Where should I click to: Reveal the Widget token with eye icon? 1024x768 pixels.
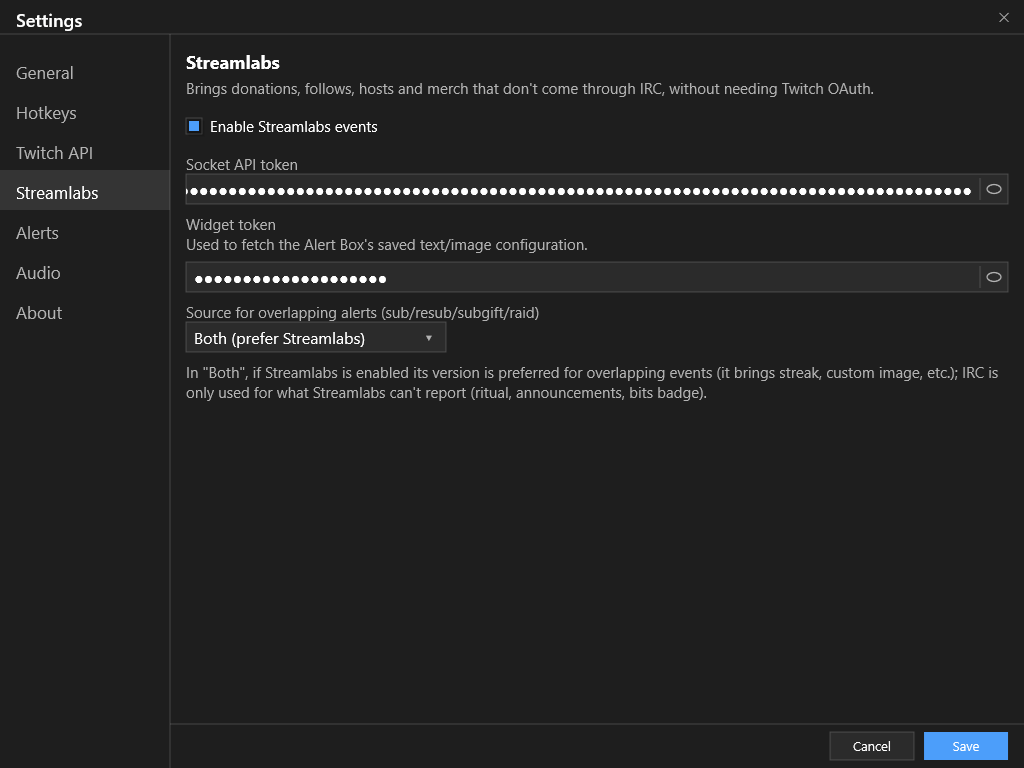click(x=993, y=277)
